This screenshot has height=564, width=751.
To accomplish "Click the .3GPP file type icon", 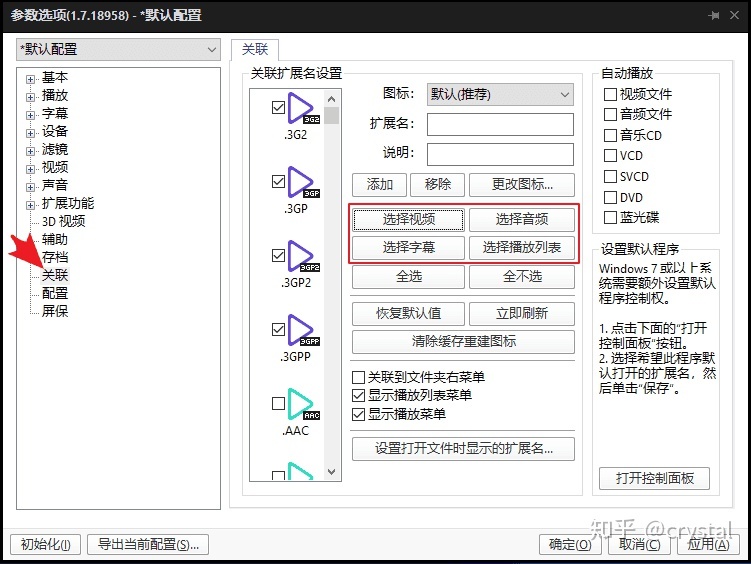I will (303, 330).
